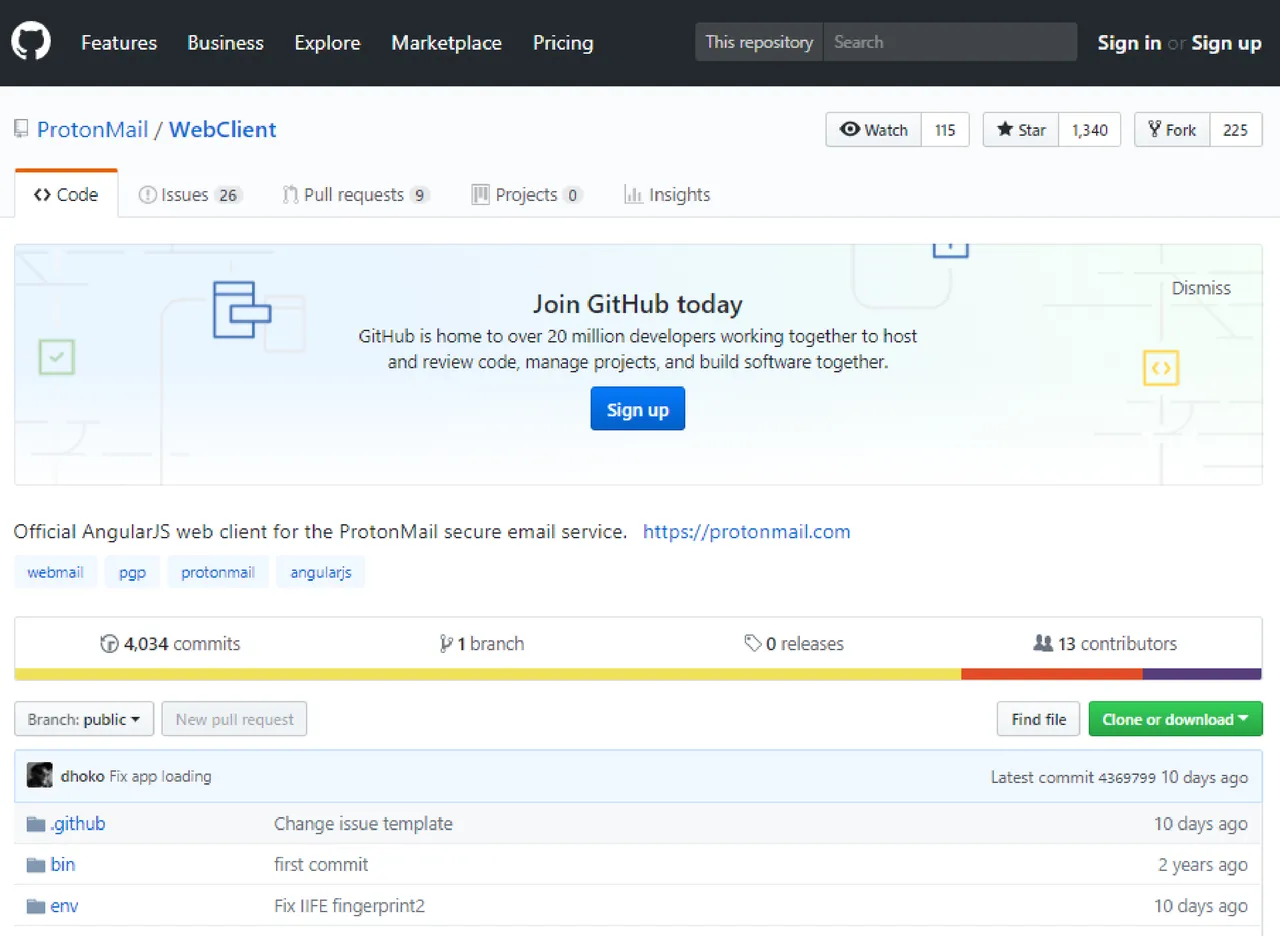Select the pgp topic tag

132,573
